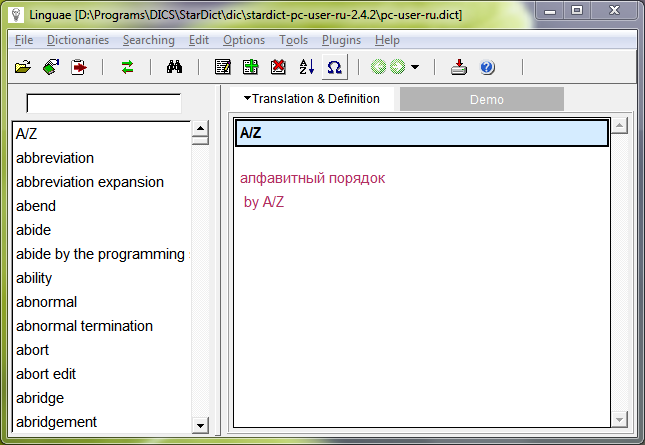
Task: Click the red X delete entry icon
Action: (279, 68)
